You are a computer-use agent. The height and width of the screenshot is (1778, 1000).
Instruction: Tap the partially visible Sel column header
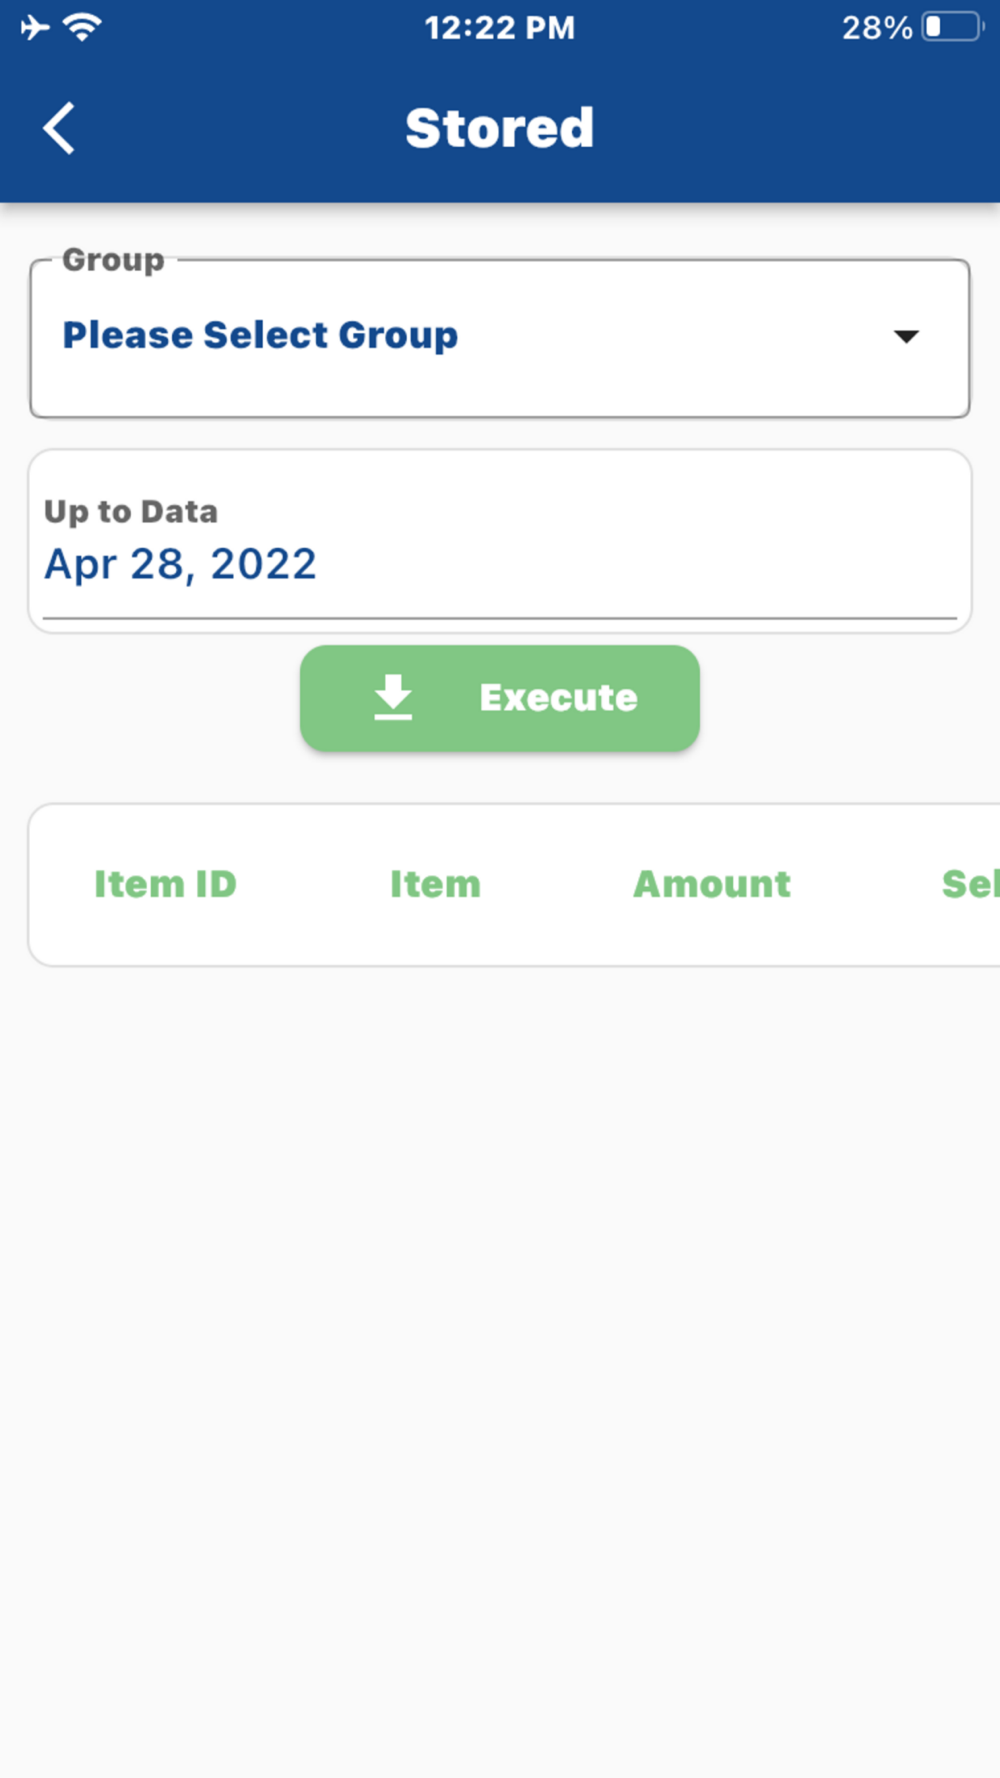tap(970, 884)
